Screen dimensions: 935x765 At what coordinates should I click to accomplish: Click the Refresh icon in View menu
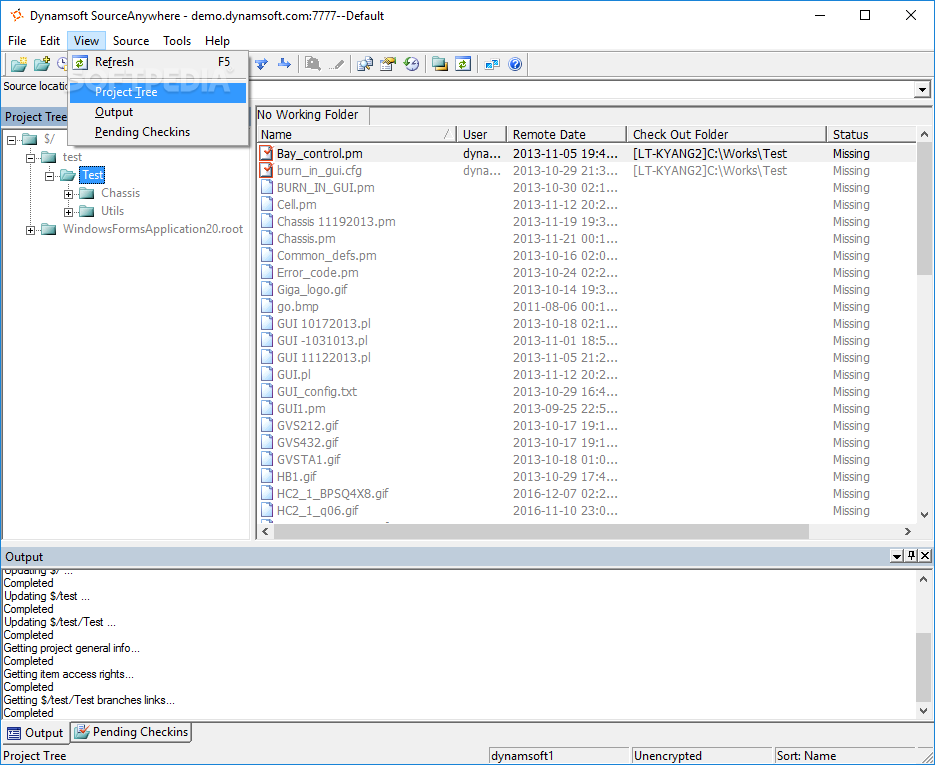(x=81, y=62)
